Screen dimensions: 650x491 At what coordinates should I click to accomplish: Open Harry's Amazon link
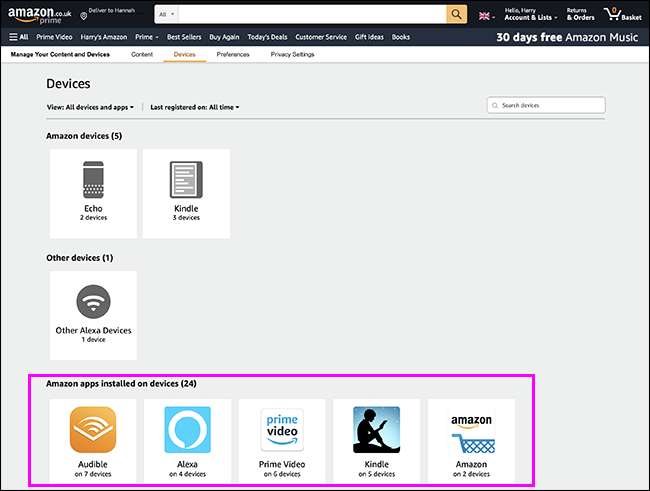(104, 37)
